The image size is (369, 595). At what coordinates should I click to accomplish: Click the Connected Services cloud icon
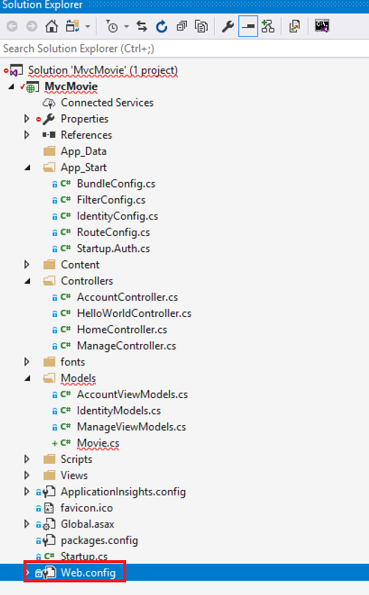pos(49,103)
